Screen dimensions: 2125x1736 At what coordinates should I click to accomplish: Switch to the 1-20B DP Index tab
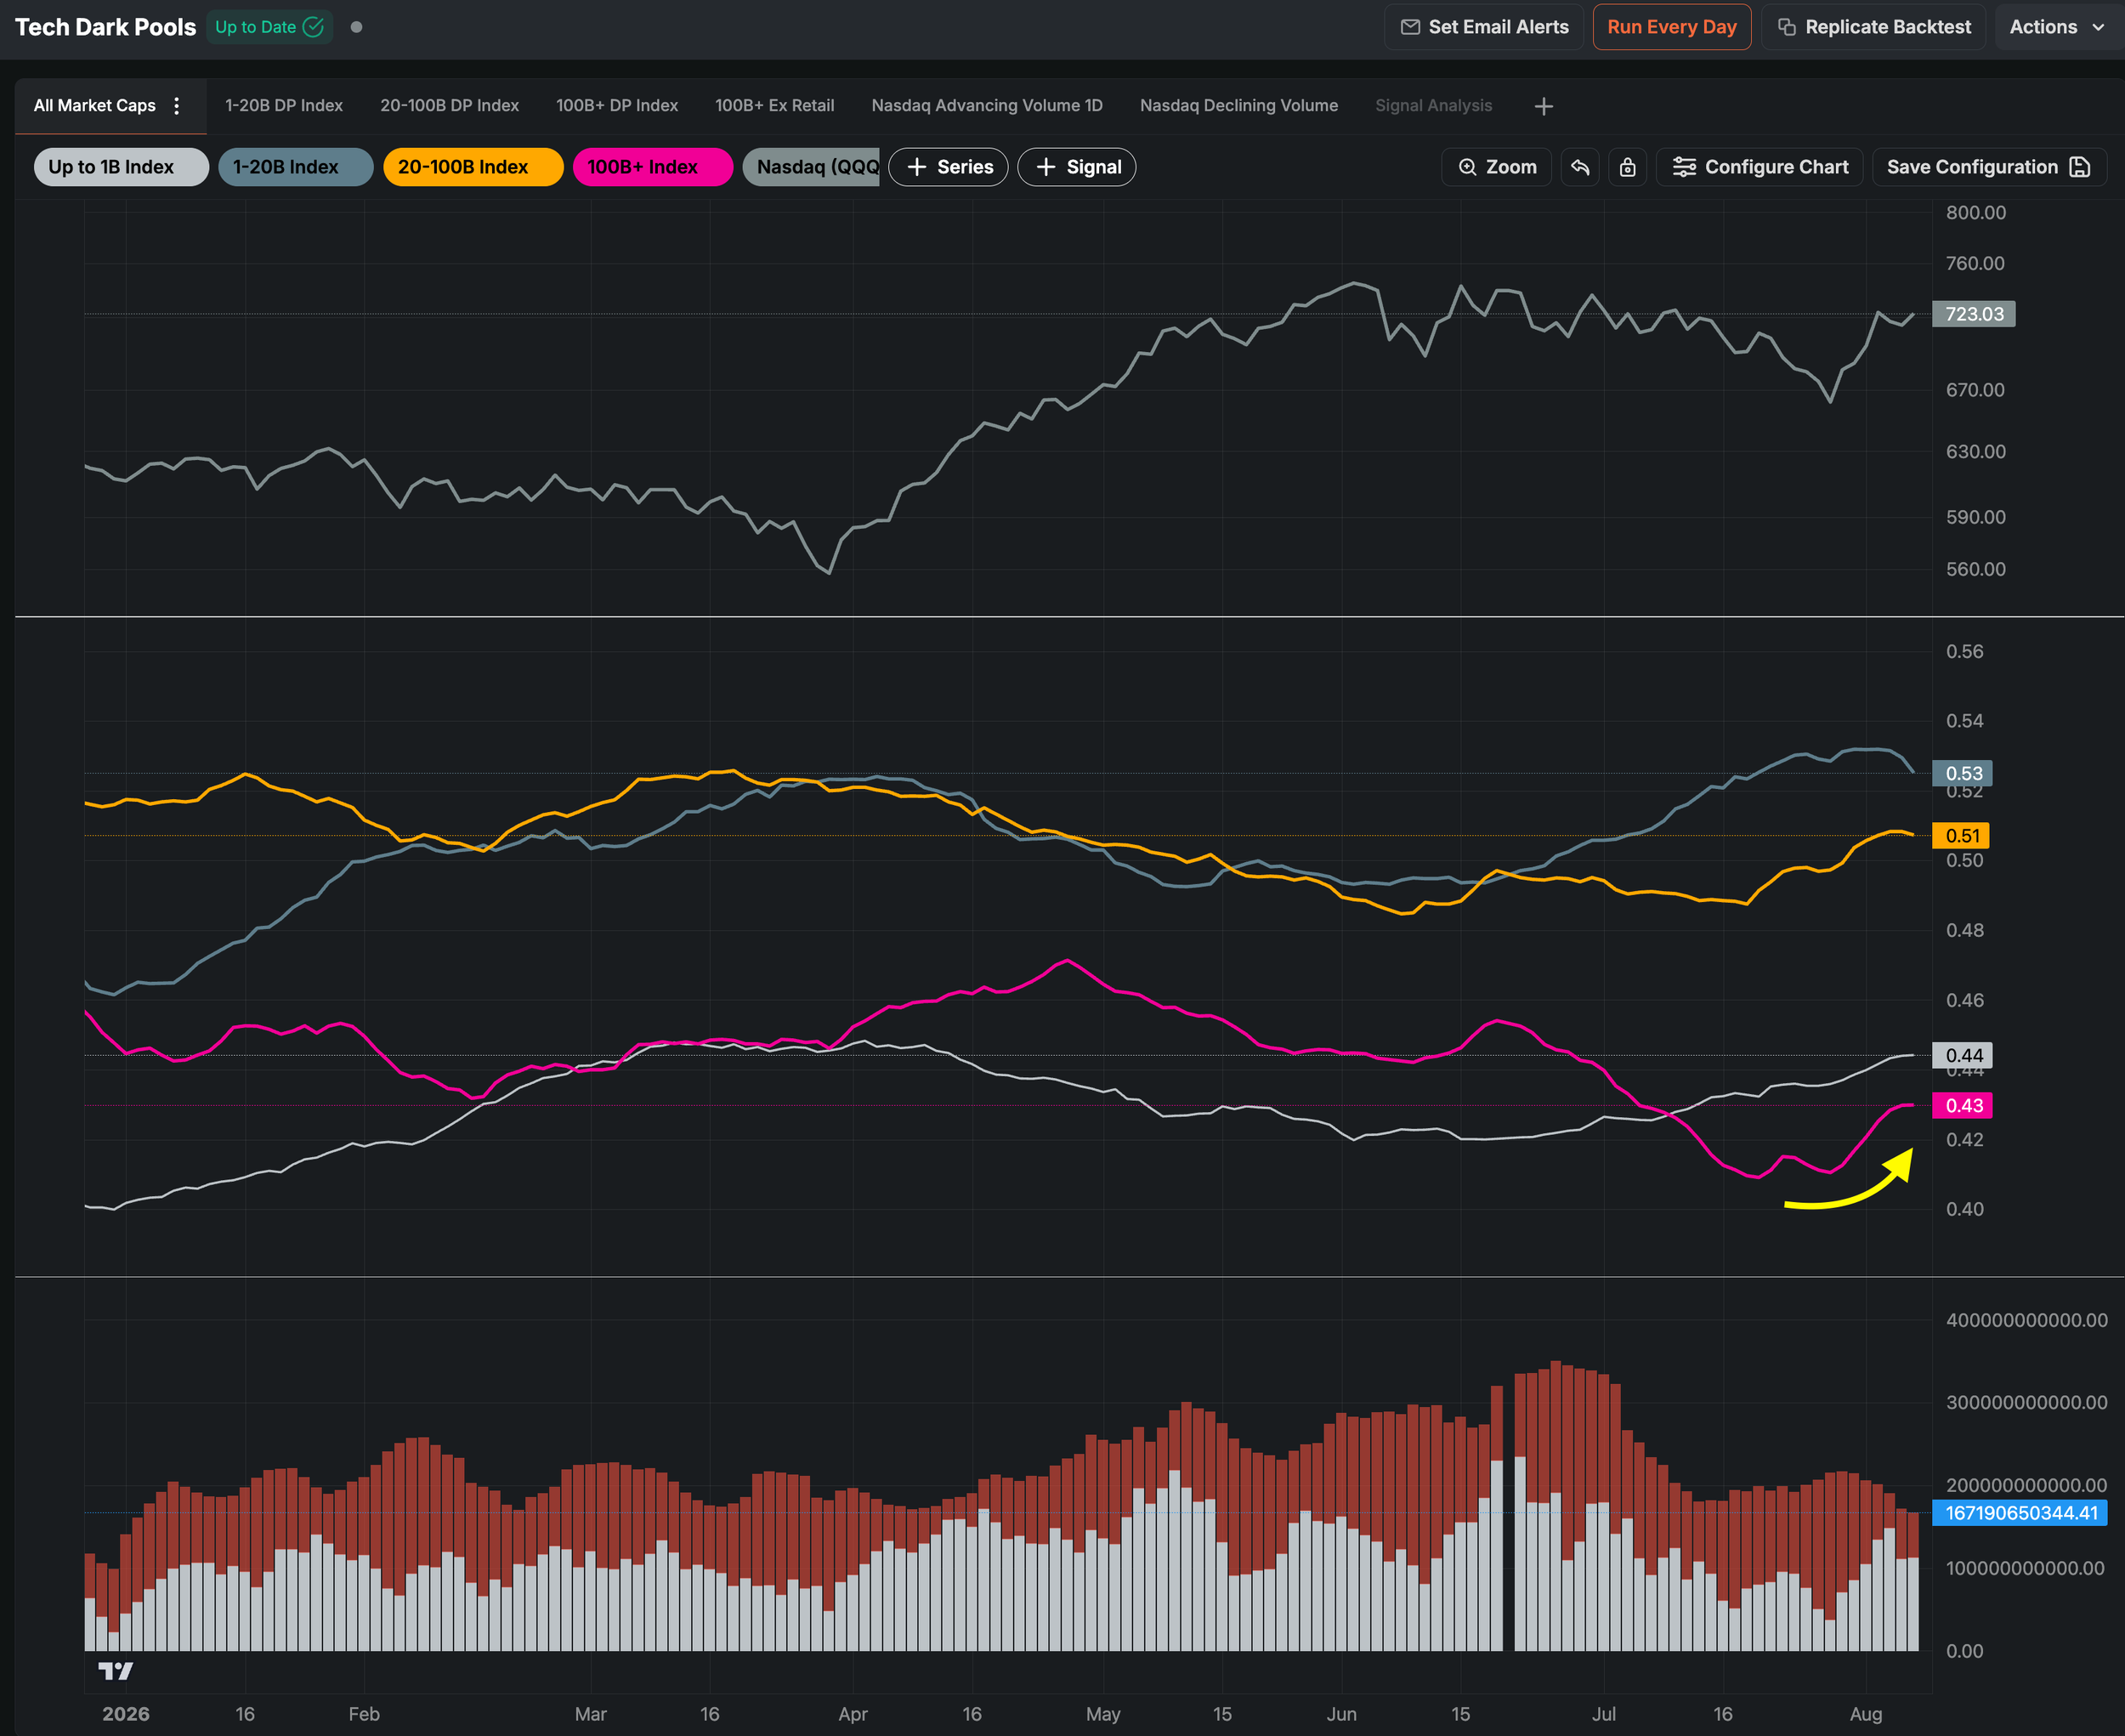(284, 106)
